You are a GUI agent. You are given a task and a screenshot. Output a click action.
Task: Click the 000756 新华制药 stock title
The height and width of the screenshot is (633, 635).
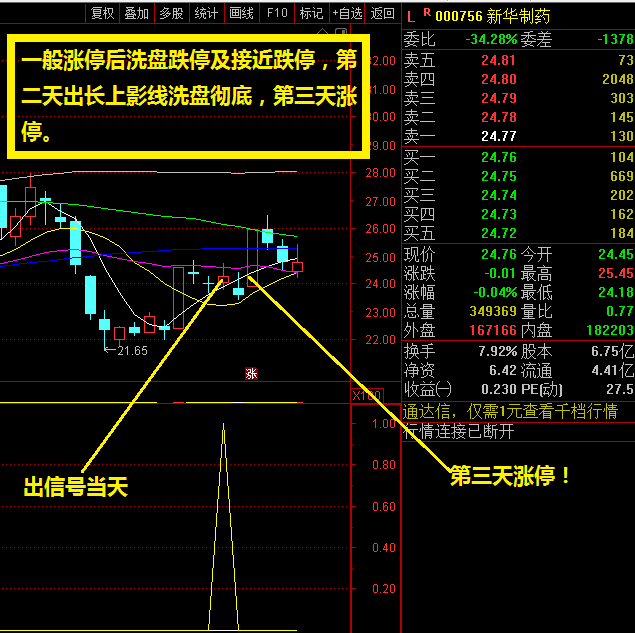pyautogui.click(x=492, y=17)
